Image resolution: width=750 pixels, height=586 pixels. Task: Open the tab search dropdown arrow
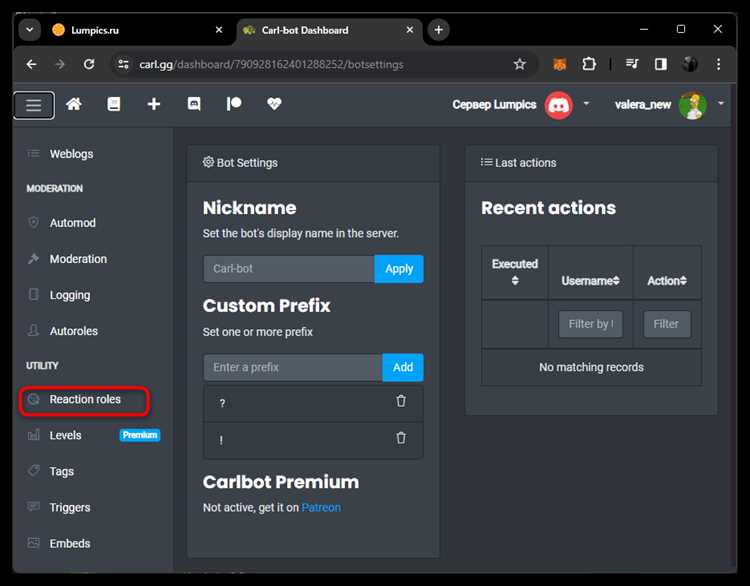30,30
